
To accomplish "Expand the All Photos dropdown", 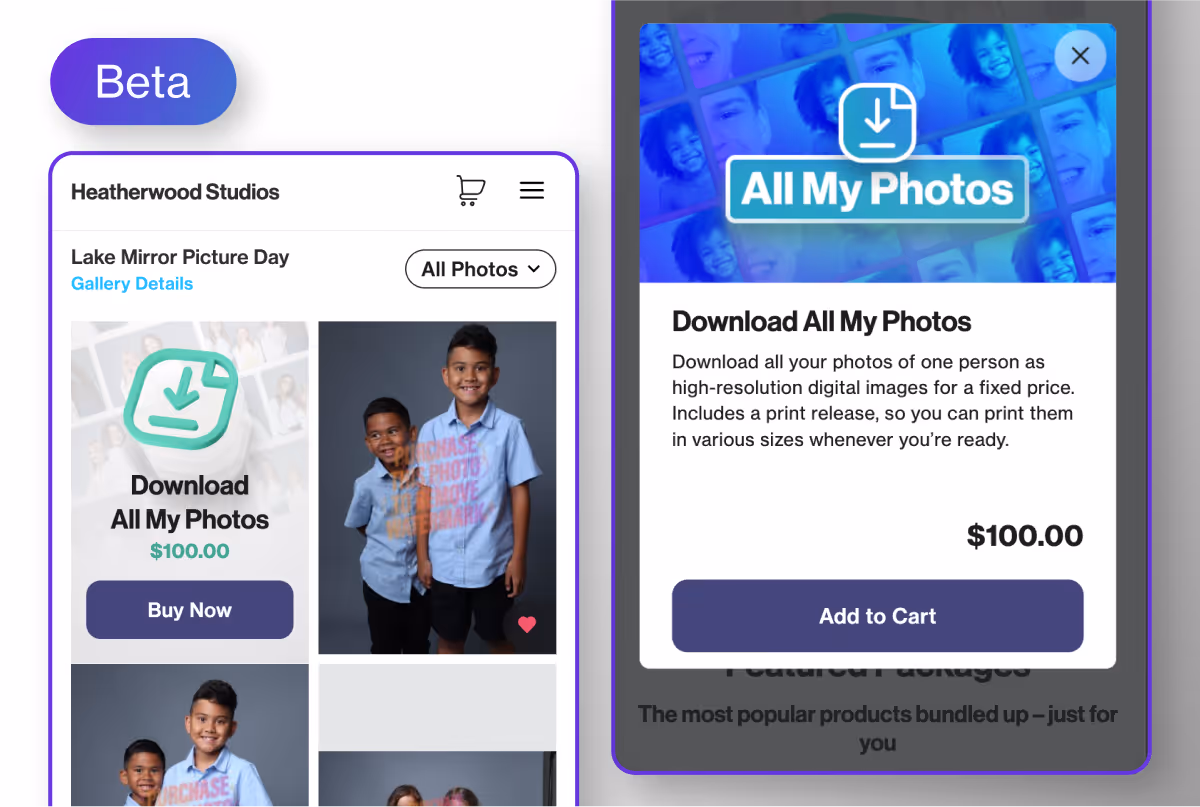I will [x=480, y=269].
